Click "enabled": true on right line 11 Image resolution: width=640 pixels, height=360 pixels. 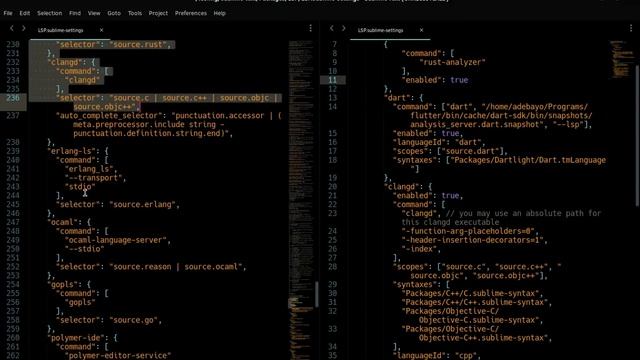point(435,80)
